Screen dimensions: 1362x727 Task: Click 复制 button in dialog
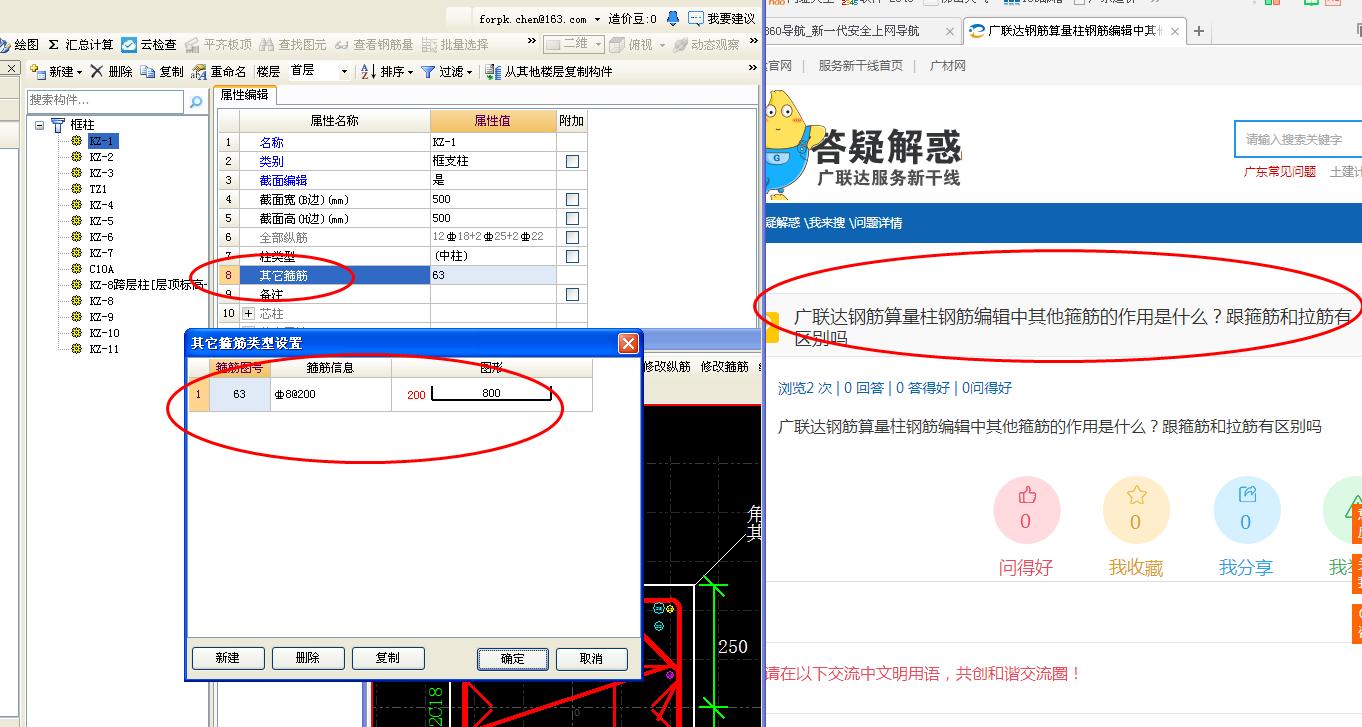388,658
